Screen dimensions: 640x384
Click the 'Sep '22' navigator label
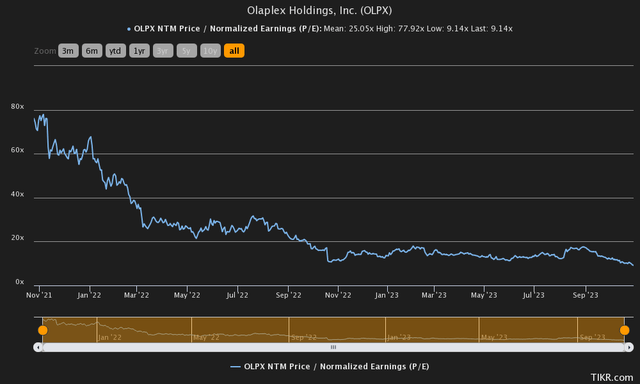tap(304, 337)
